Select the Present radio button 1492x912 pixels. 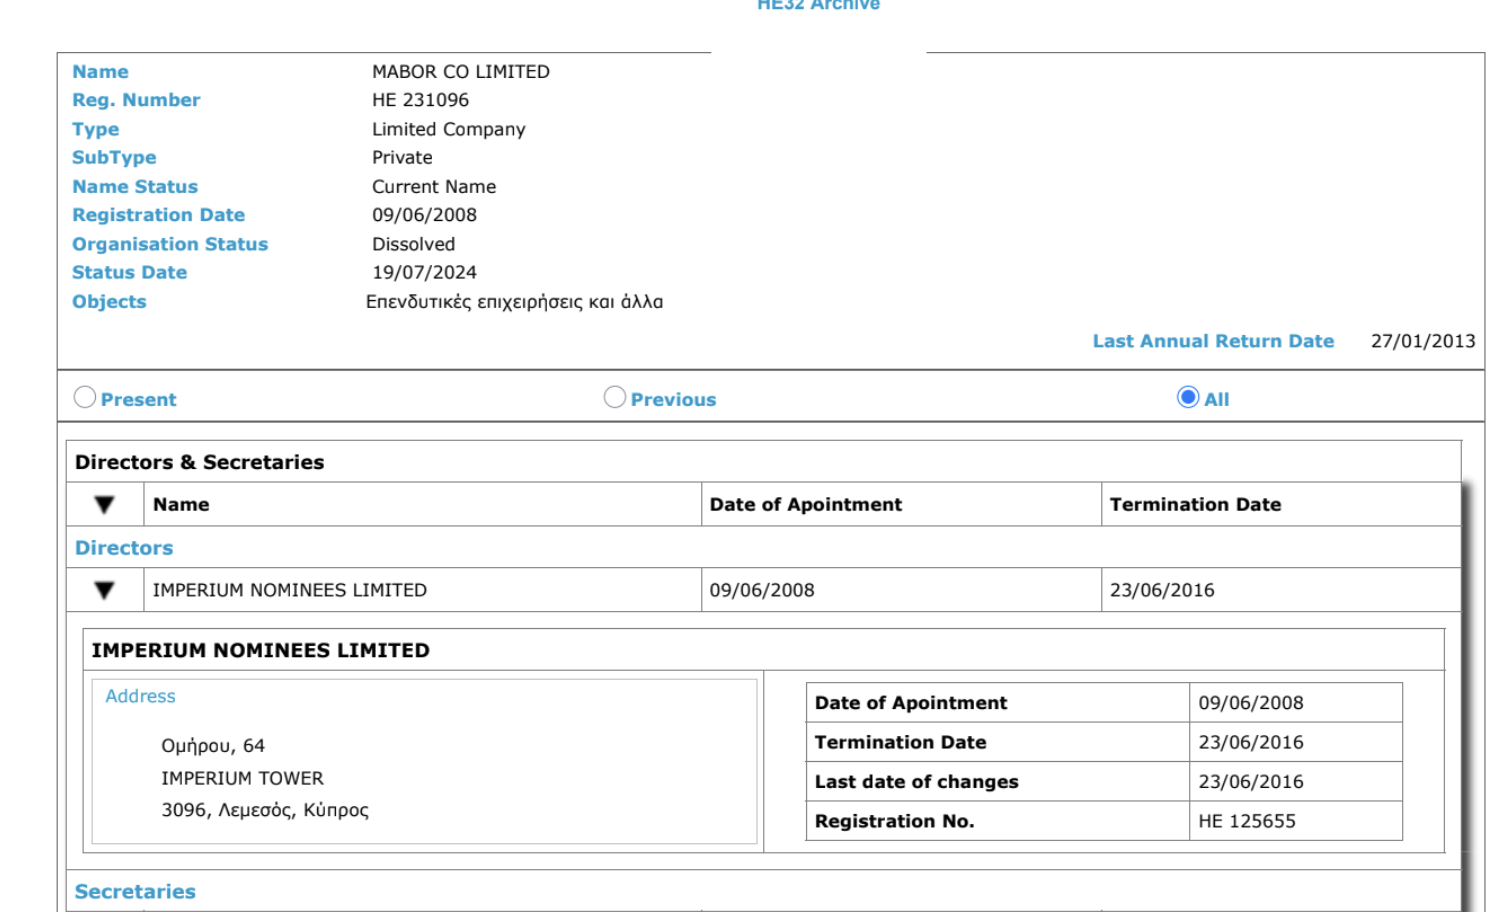tap(85, 398)
